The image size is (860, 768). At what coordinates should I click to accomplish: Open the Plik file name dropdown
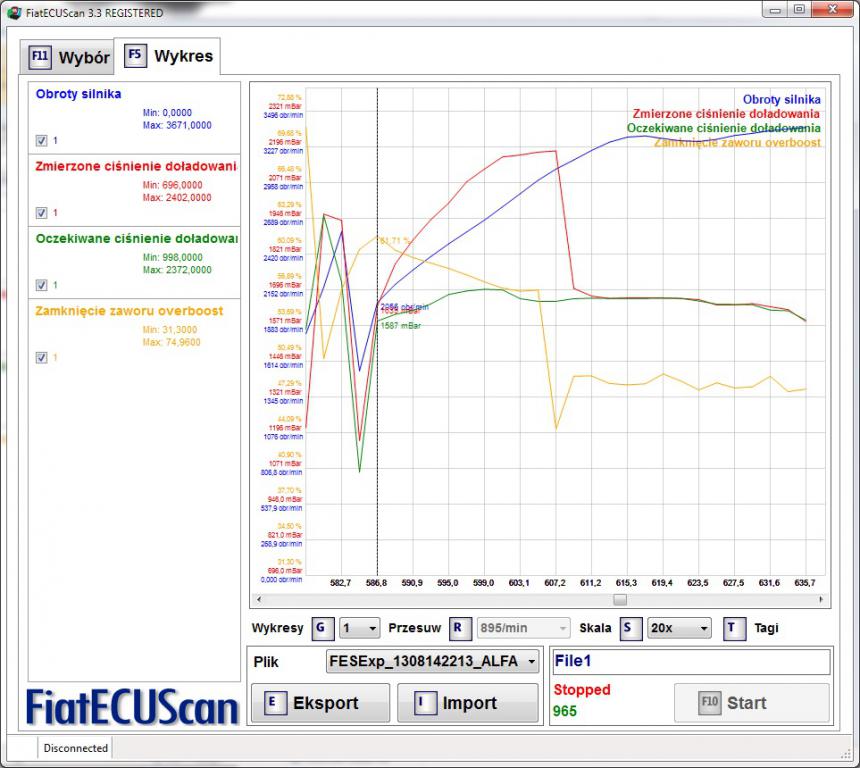coord(432,662)
